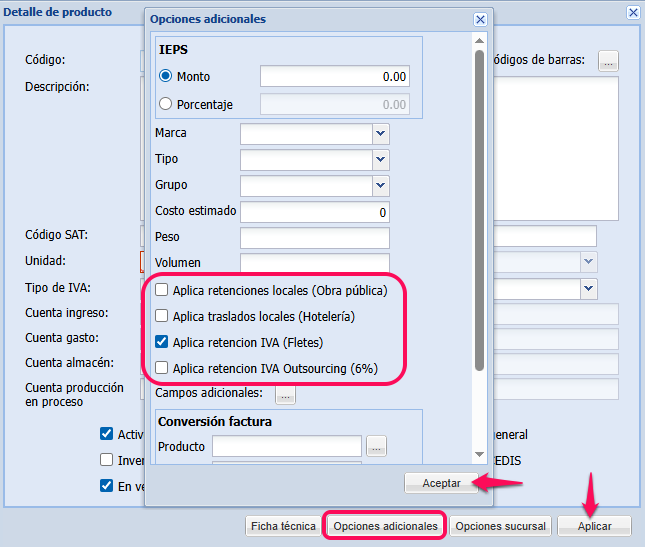645x547 pixels.
Task: Click Opciones sucursal button
Action: [x=499, y=526]
